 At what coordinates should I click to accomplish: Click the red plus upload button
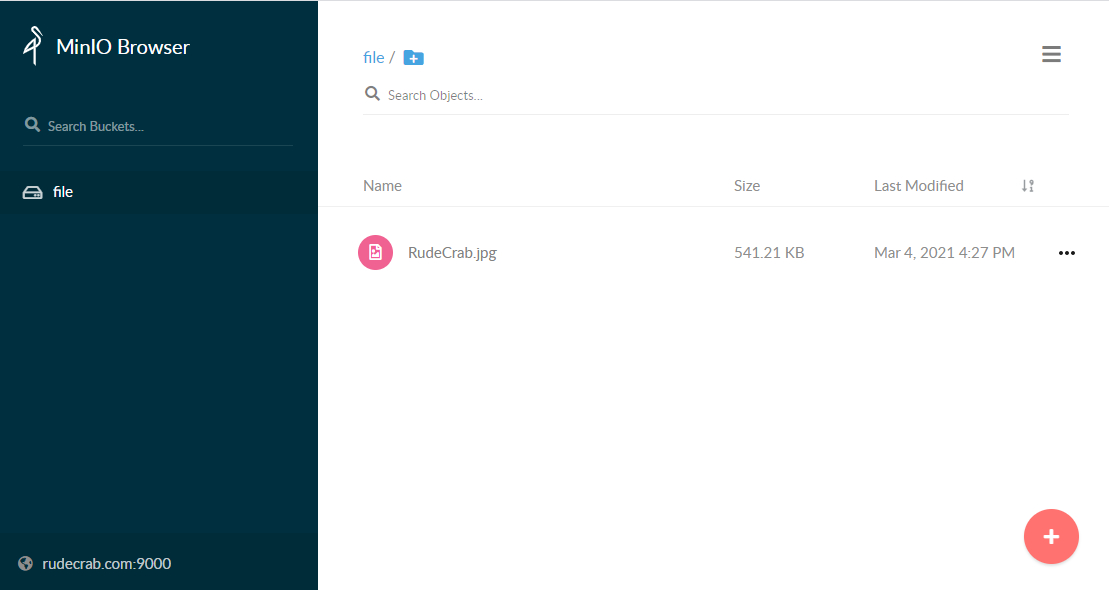click(x=1051, y=536)
